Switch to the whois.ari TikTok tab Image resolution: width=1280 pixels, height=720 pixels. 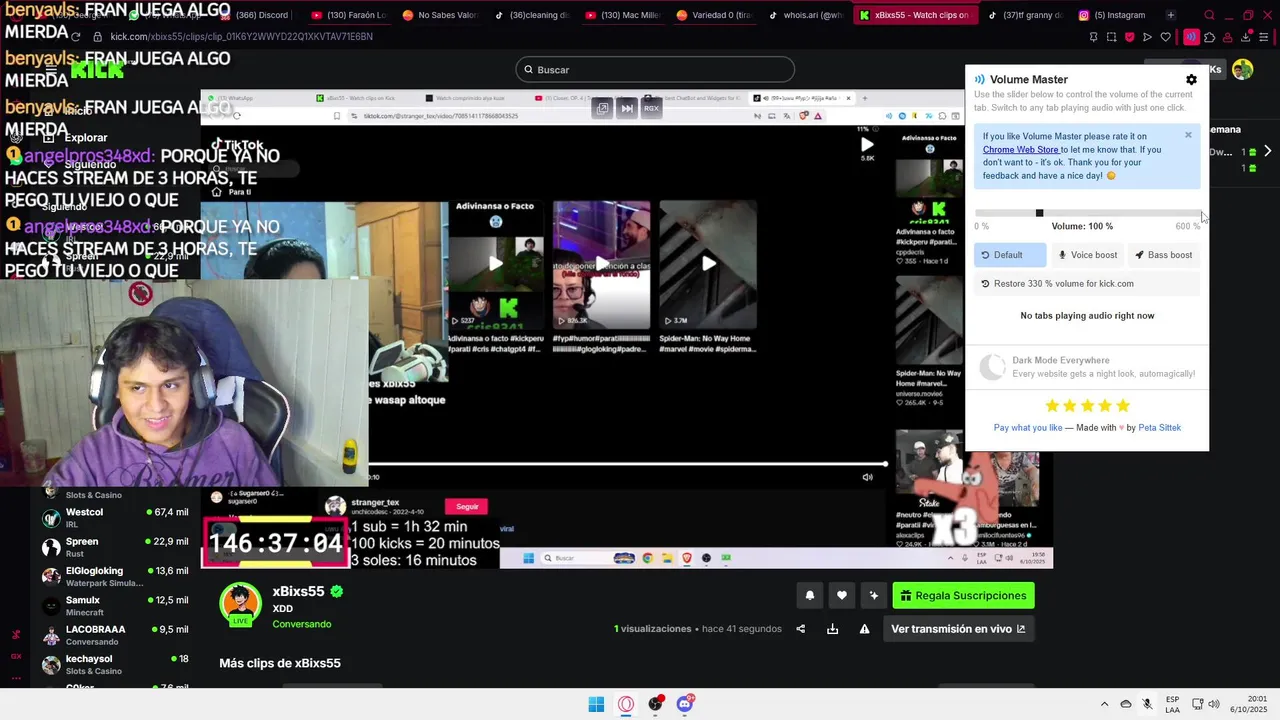tap(806, 15)
